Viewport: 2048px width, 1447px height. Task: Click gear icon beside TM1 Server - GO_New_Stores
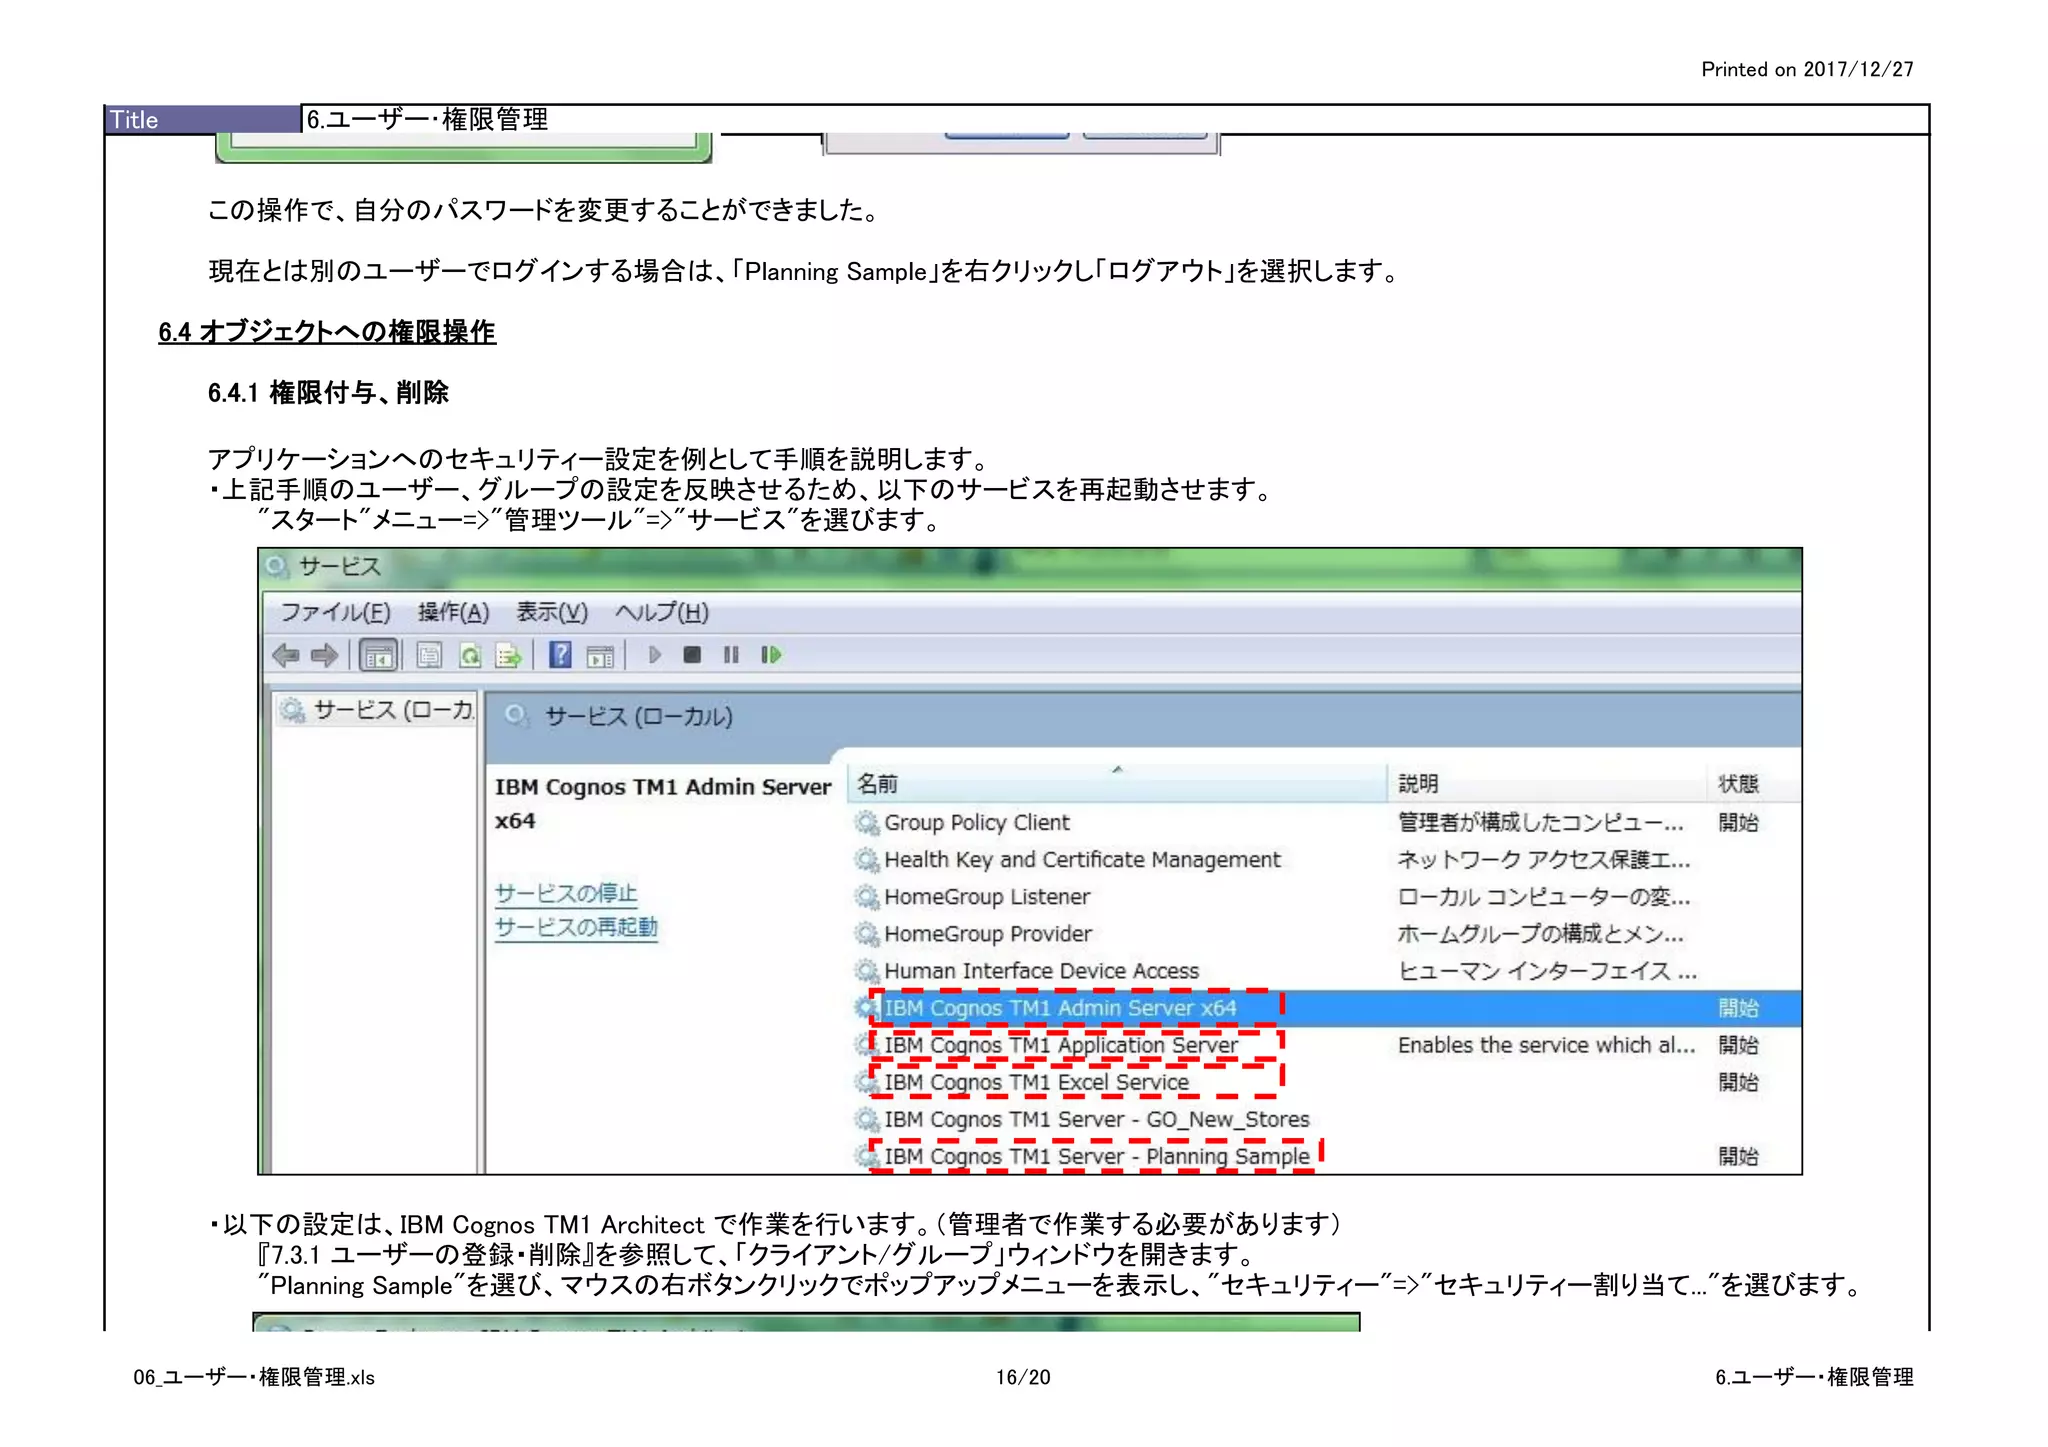tap(866, 1119)
